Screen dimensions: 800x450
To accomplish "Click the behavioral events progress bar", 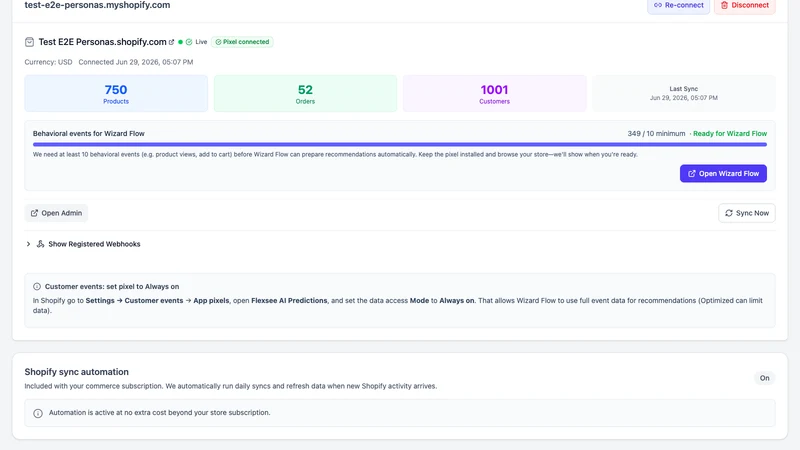I will (x=399, y=144).
